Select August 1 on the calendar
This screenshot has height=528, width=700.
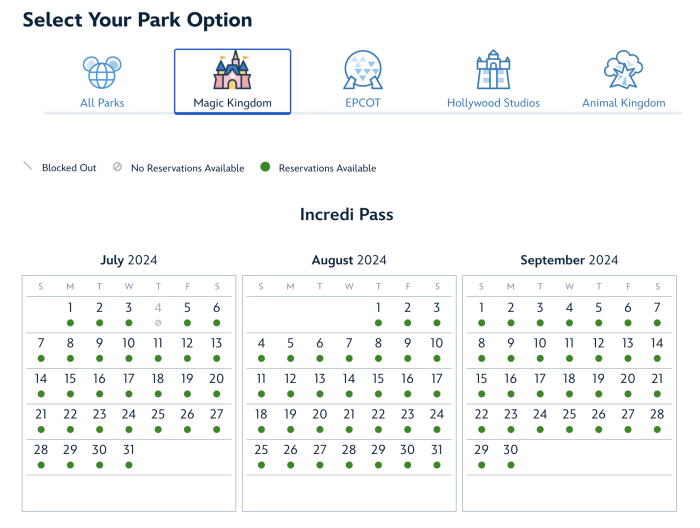point(378,308)
